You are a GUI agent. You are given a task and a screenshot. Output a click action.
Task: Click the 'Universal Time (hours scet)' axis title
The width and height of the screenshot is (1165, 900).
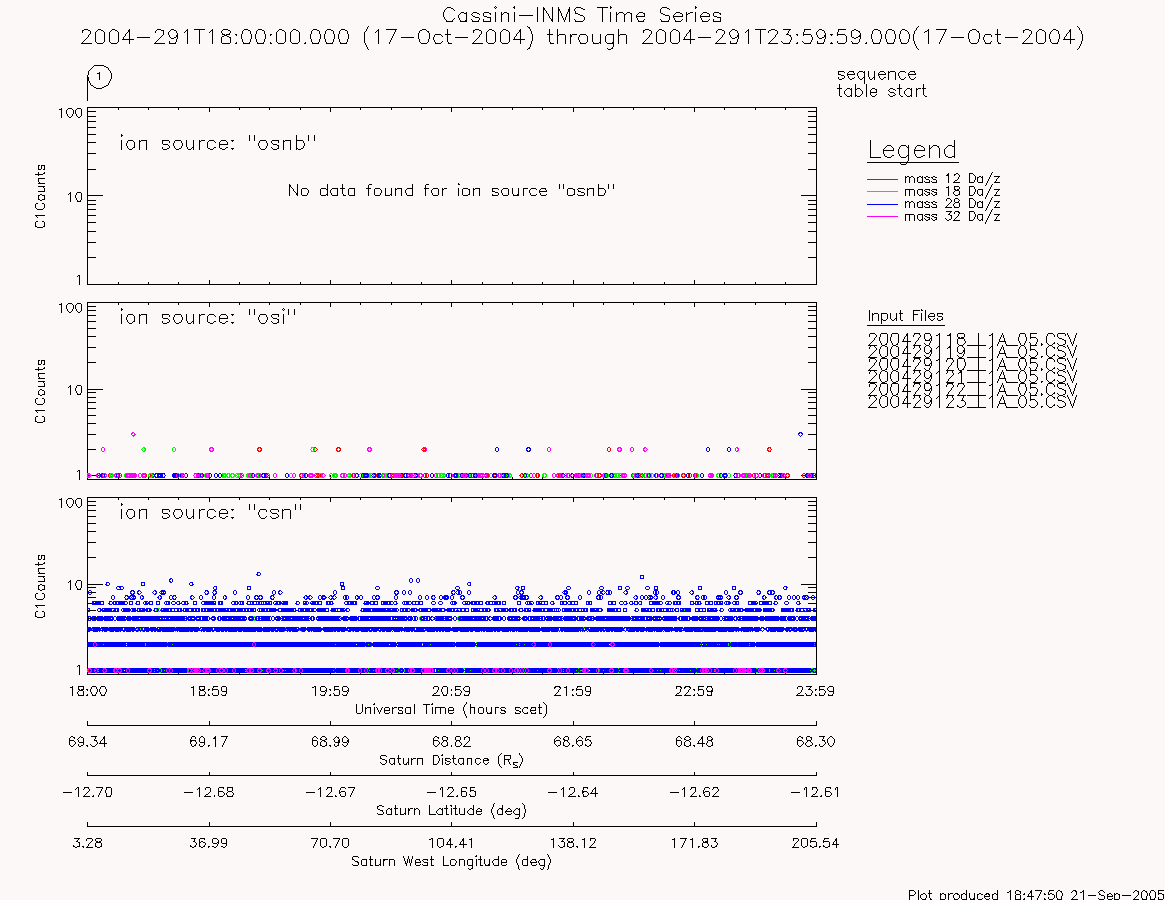click(x=452, y=710)
